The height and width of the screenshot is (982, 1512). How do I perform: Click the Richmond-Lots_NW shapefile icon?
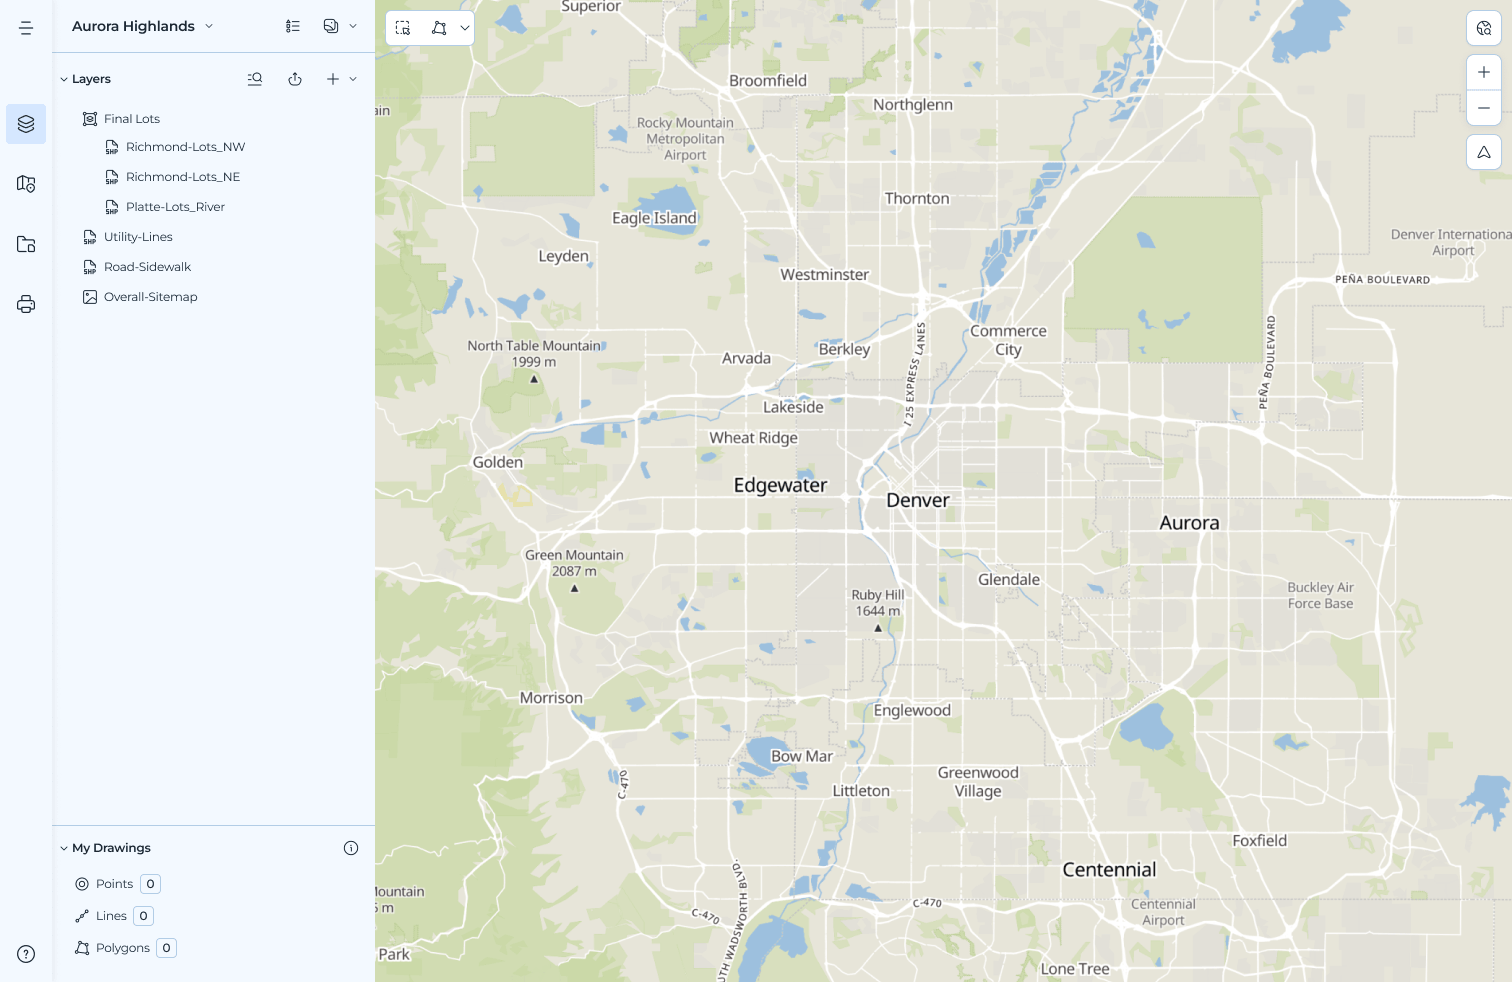point(112,147)
